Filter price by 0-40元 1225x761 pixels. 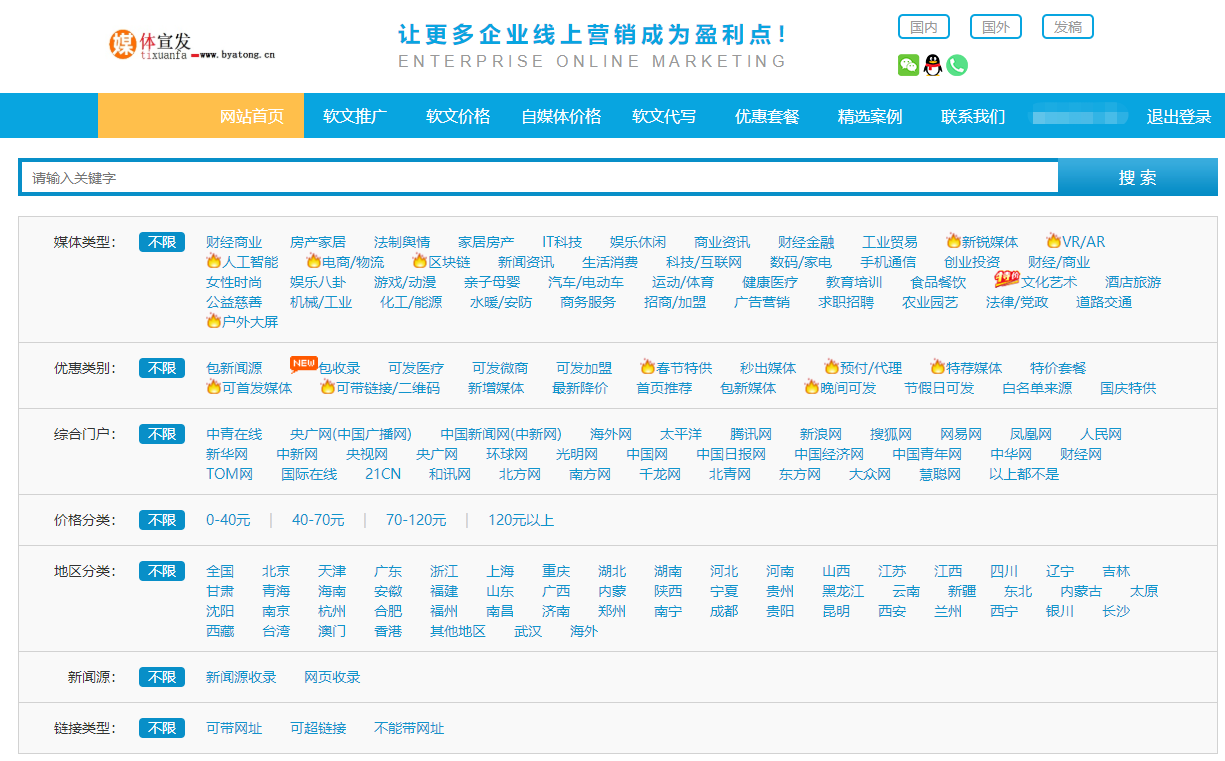pos(228,520)
